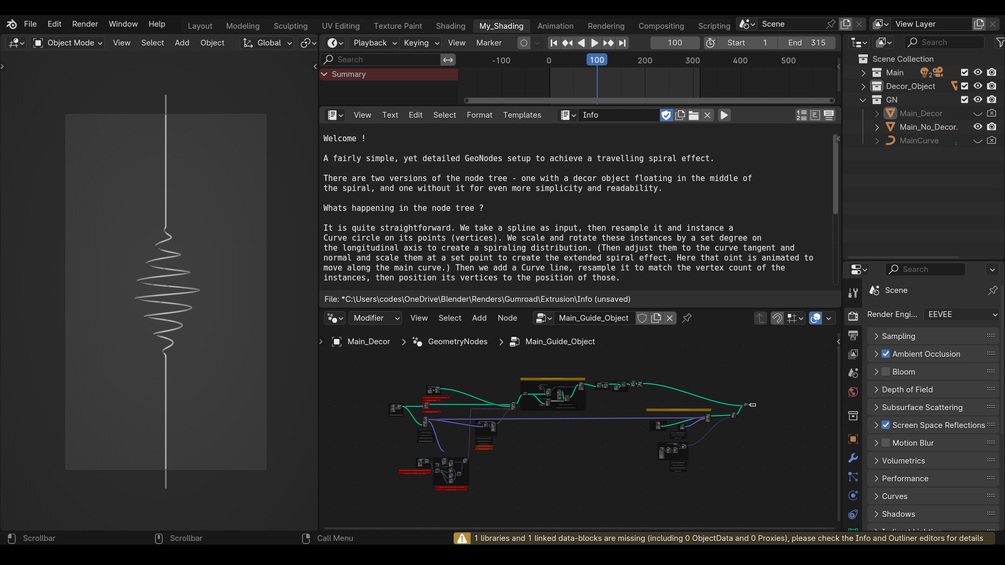This screenshot has height=565, width=1005.
Task: Collapse the GN collection
Action: point(863,100)
